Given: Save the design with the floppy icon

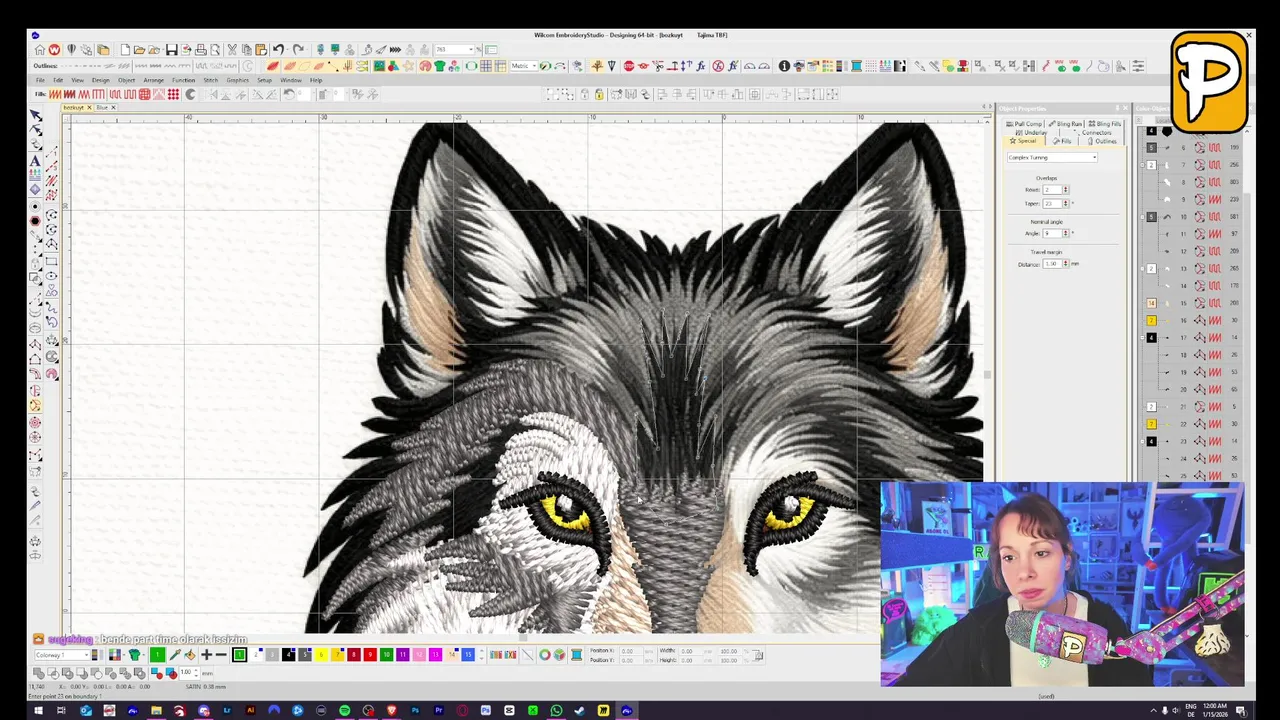Looking at the screenshot, I should [171, 49].
